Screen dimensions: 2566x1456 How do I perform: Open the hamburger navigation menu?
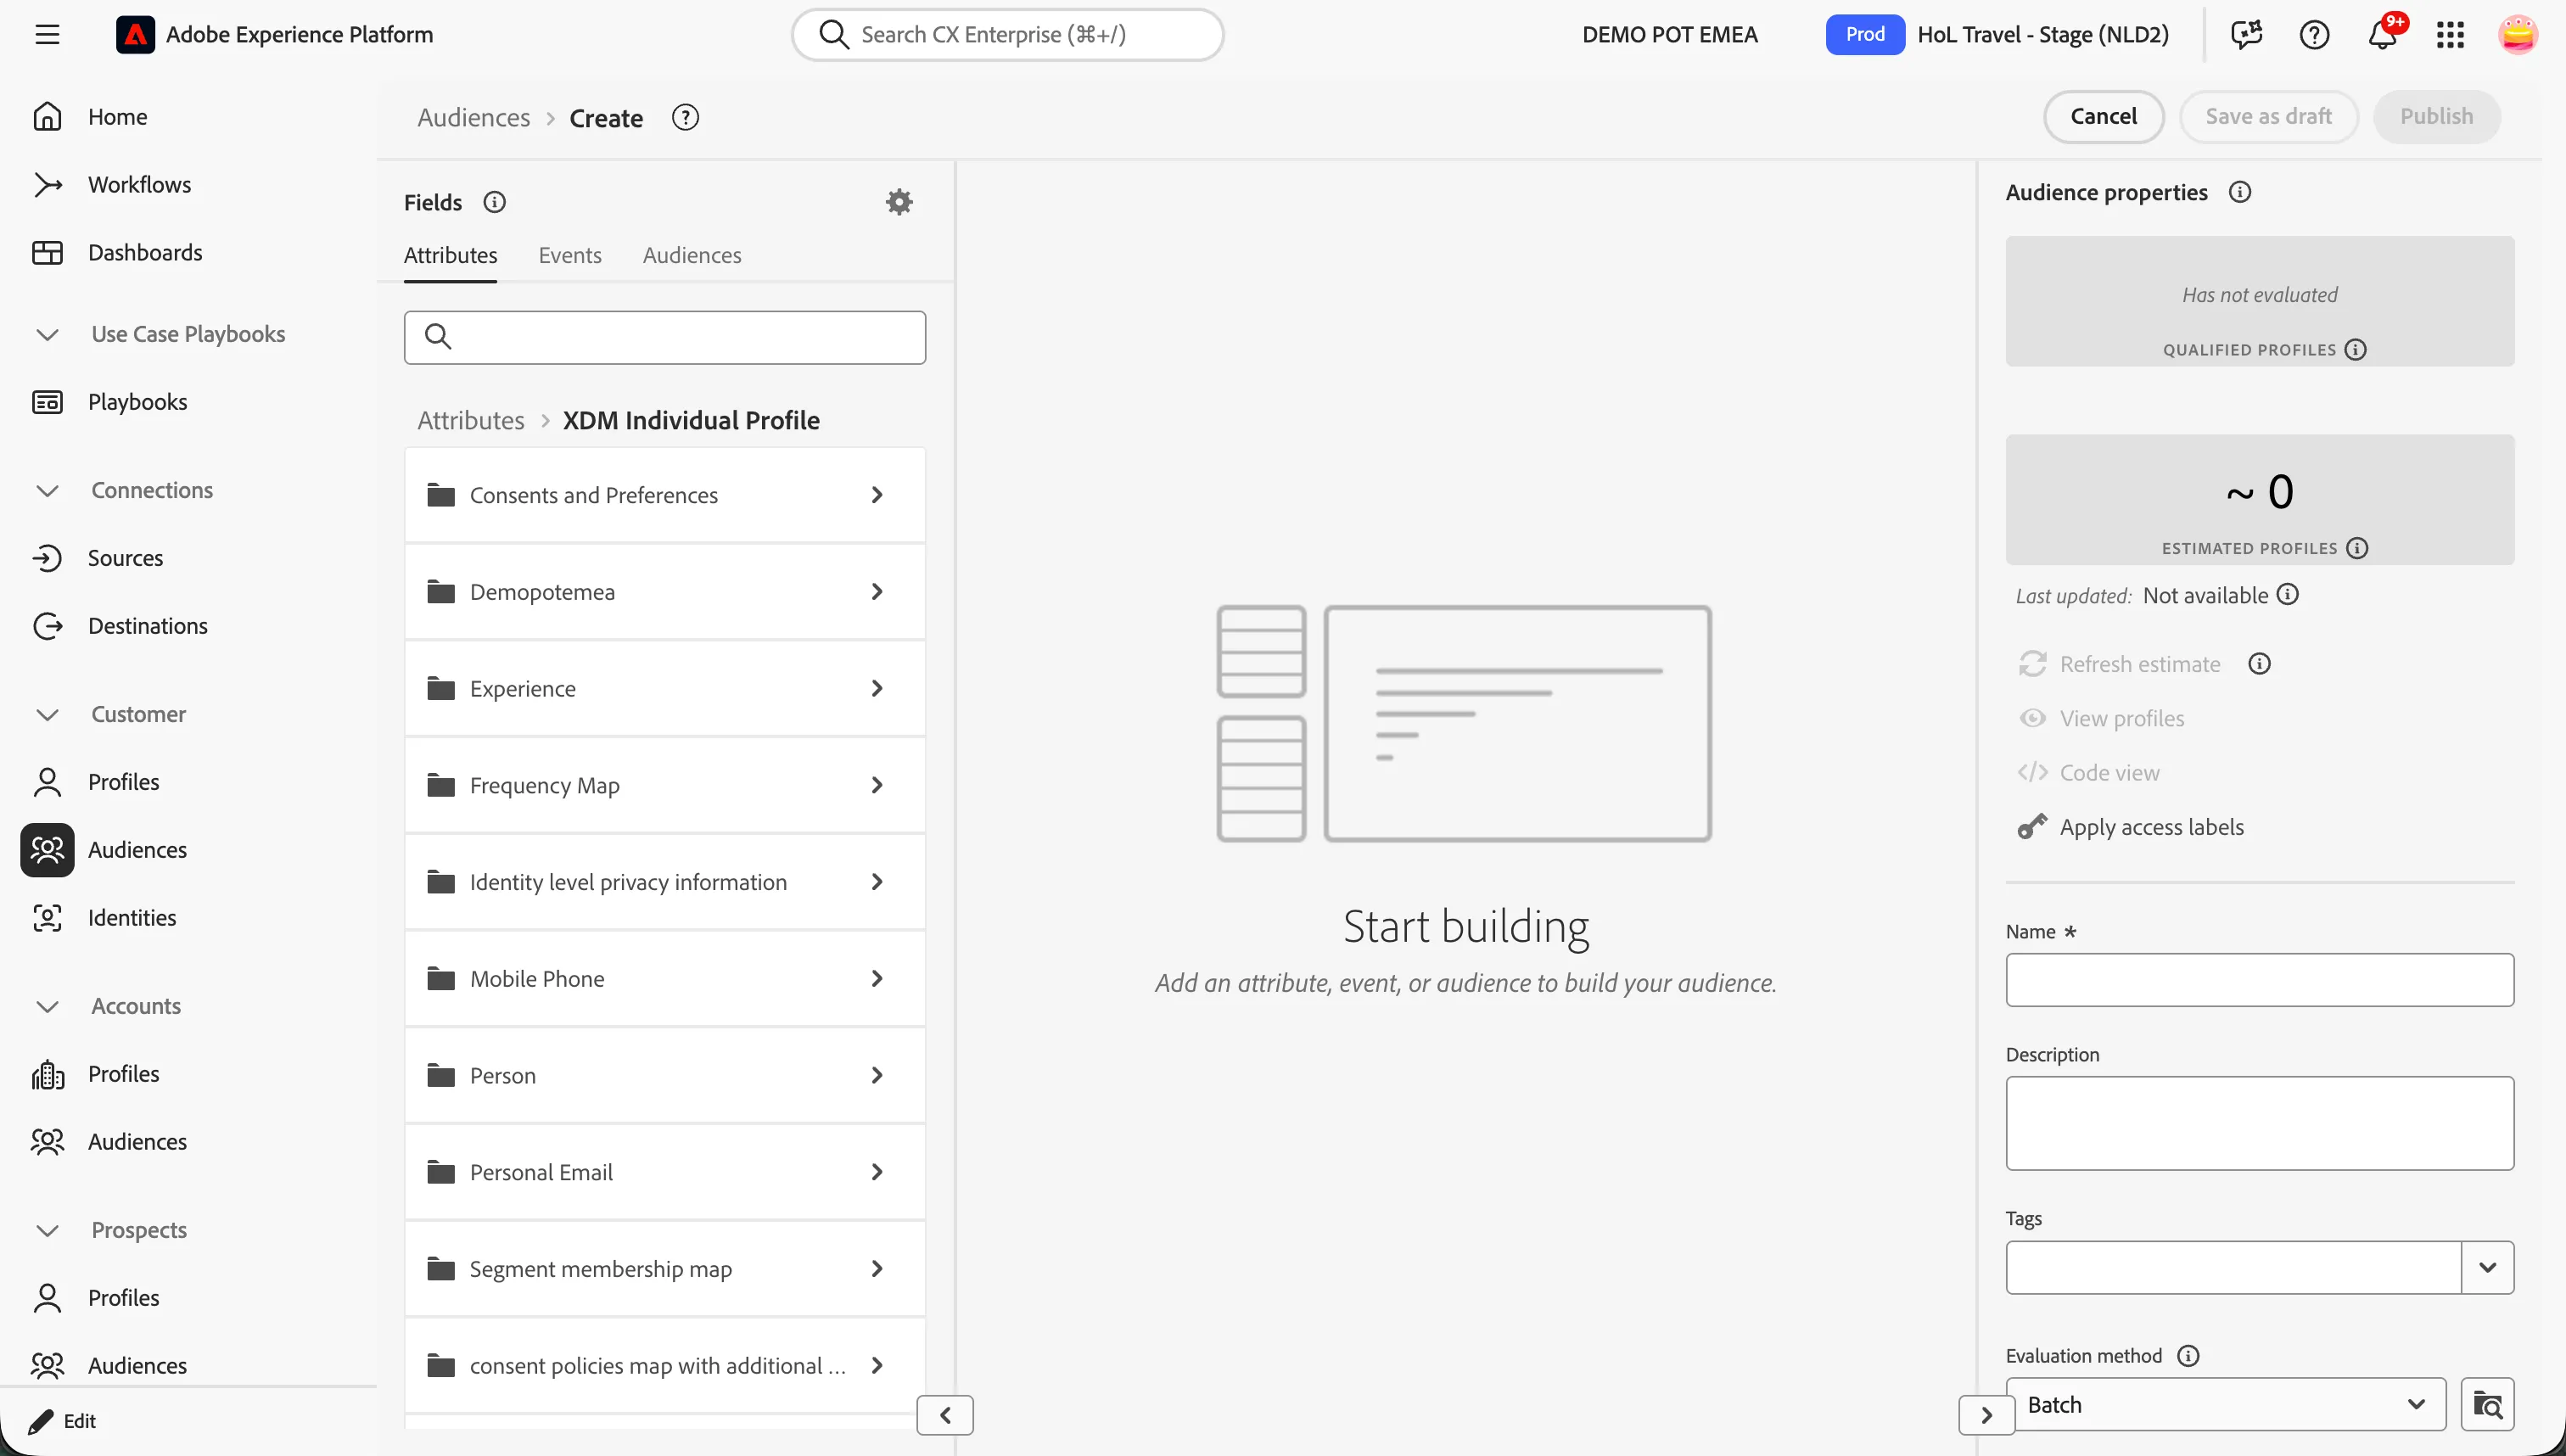[x=47, y=35]
